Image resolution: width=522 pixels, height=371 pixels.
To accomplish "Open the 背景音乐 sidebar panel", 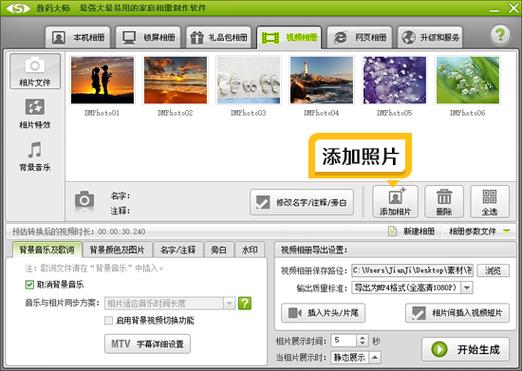I will [35, 156].
